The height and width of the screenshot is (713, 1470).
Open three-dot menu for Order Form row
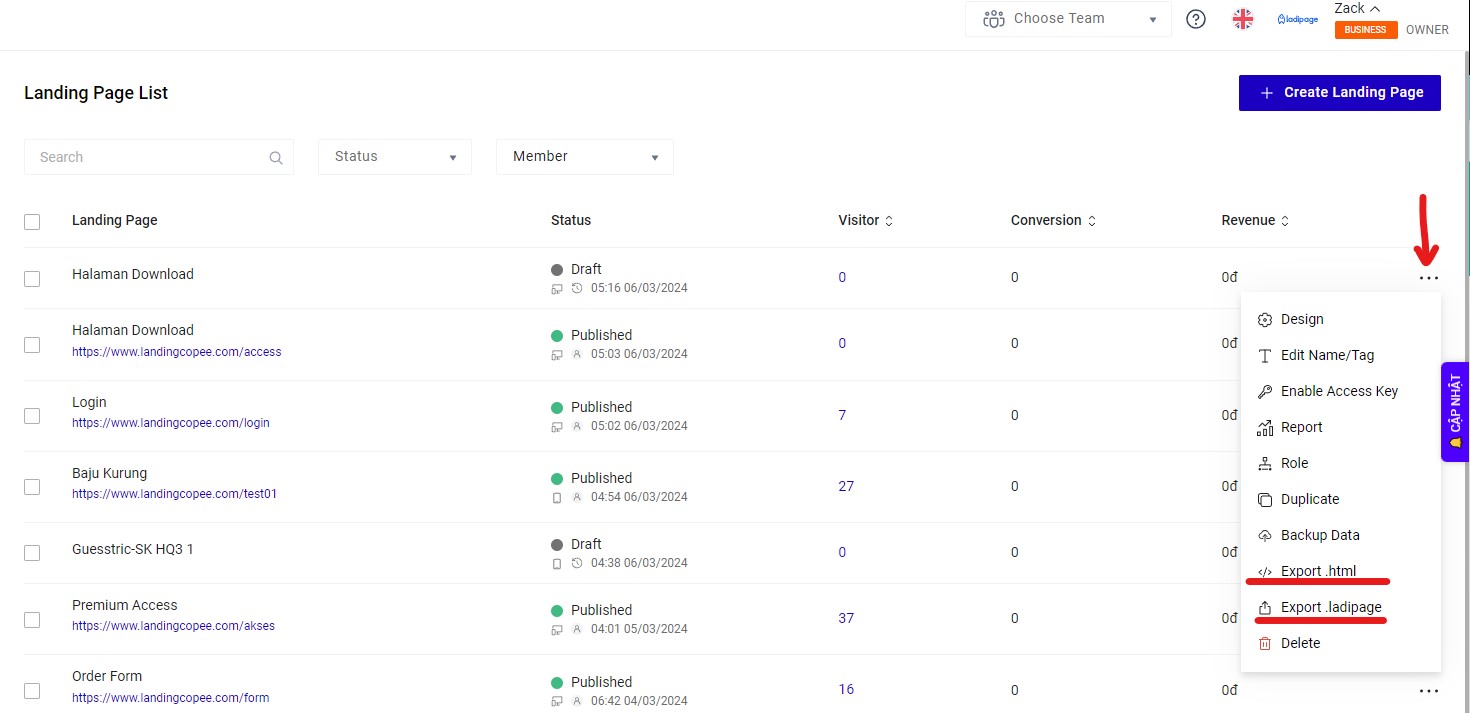[x=1429, y=690]
